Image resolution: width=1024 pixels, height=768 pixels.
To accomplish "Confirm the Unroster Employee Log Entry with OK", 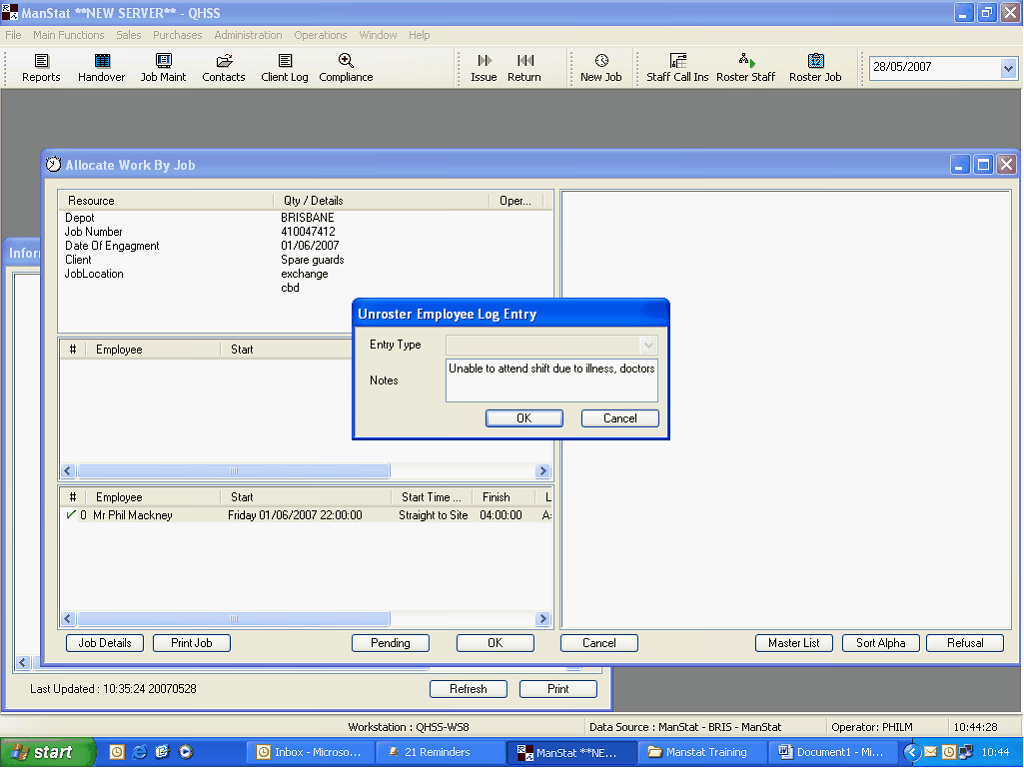I will click(x=524, y=418).
